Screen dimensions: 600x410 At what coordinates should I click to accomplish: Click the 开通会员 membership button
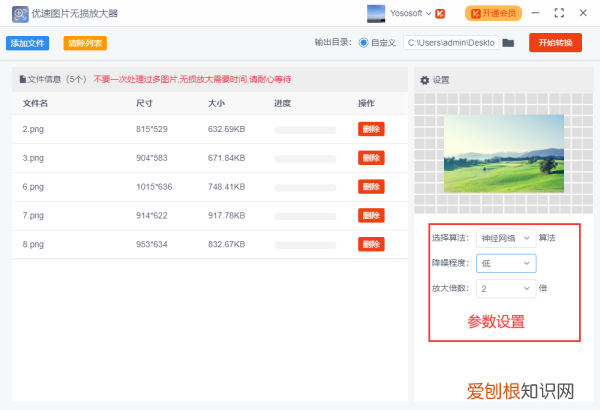pyautogui.click(x=493, y=13)
